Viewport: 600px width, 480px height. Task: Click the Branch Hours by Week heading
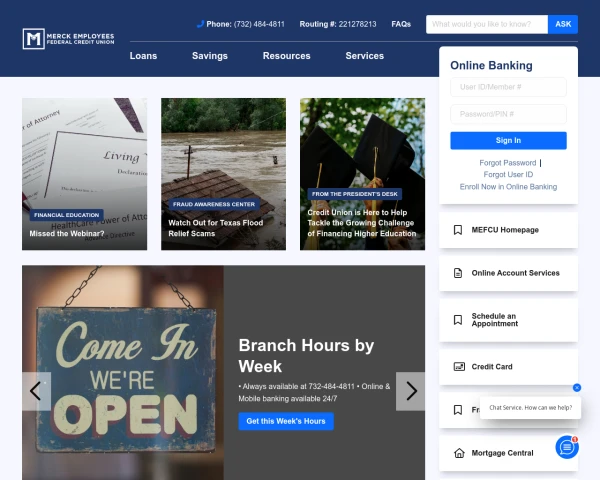[x=306, y=356]
